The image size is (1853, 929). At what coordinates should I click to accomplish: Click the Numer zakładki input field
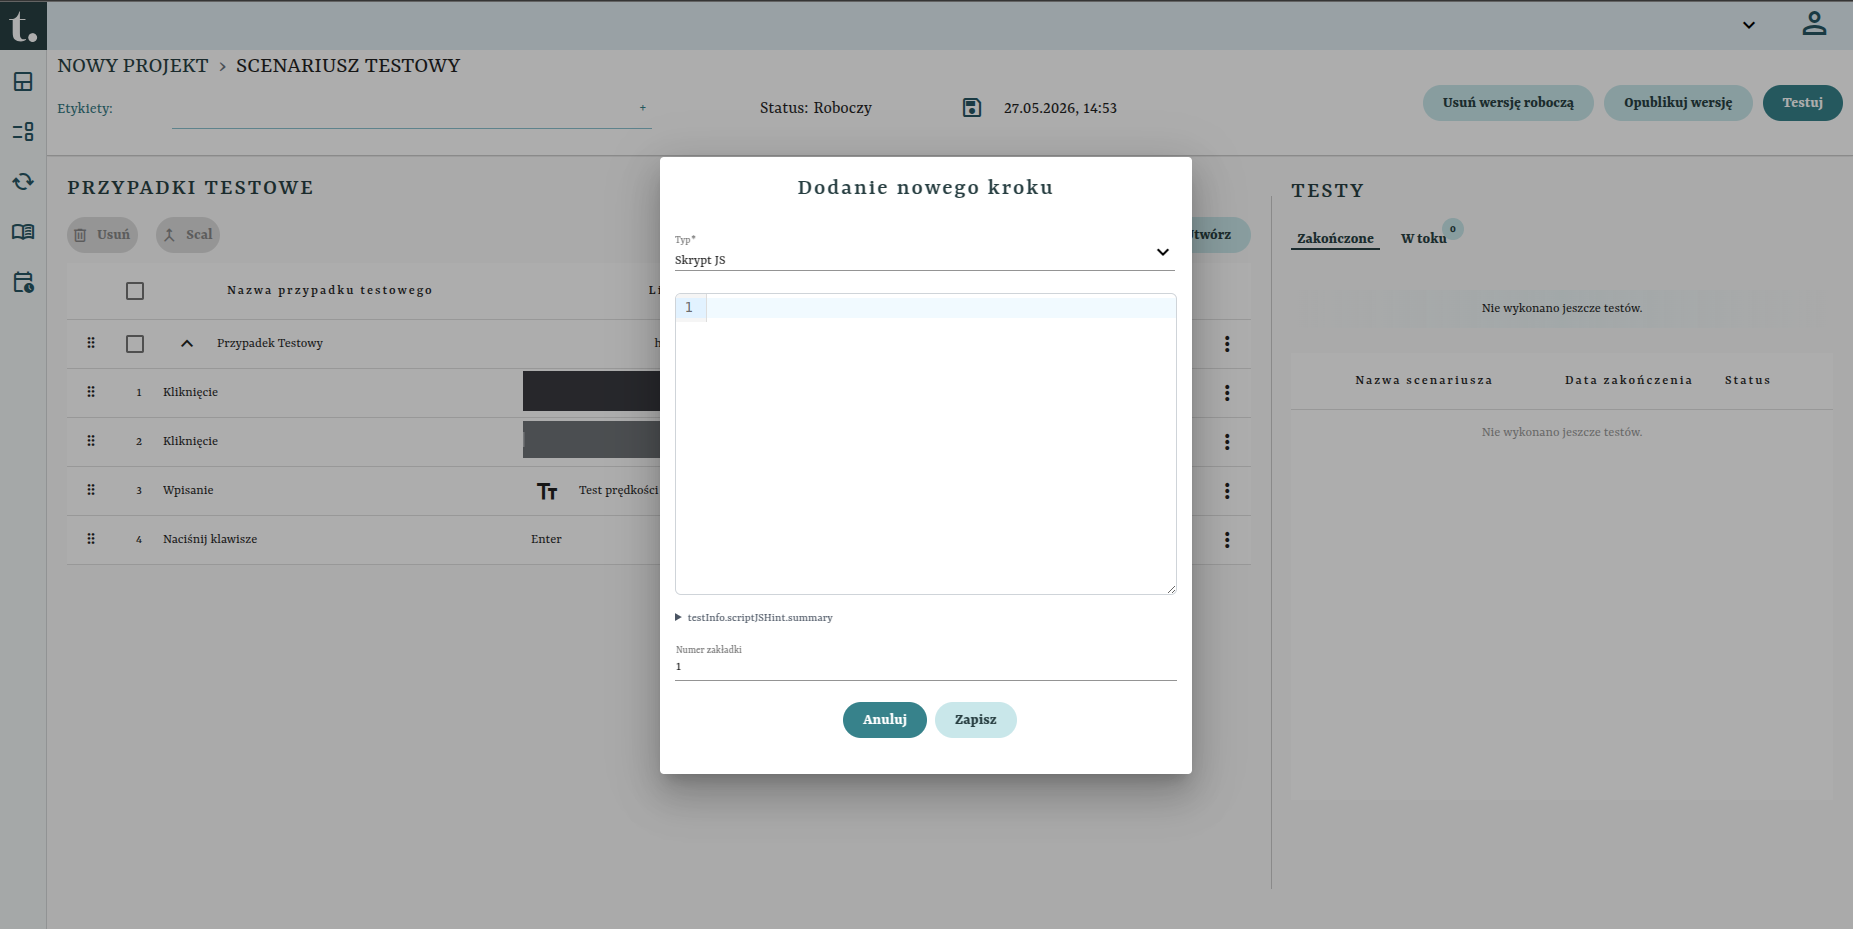[x=925, y=667]
